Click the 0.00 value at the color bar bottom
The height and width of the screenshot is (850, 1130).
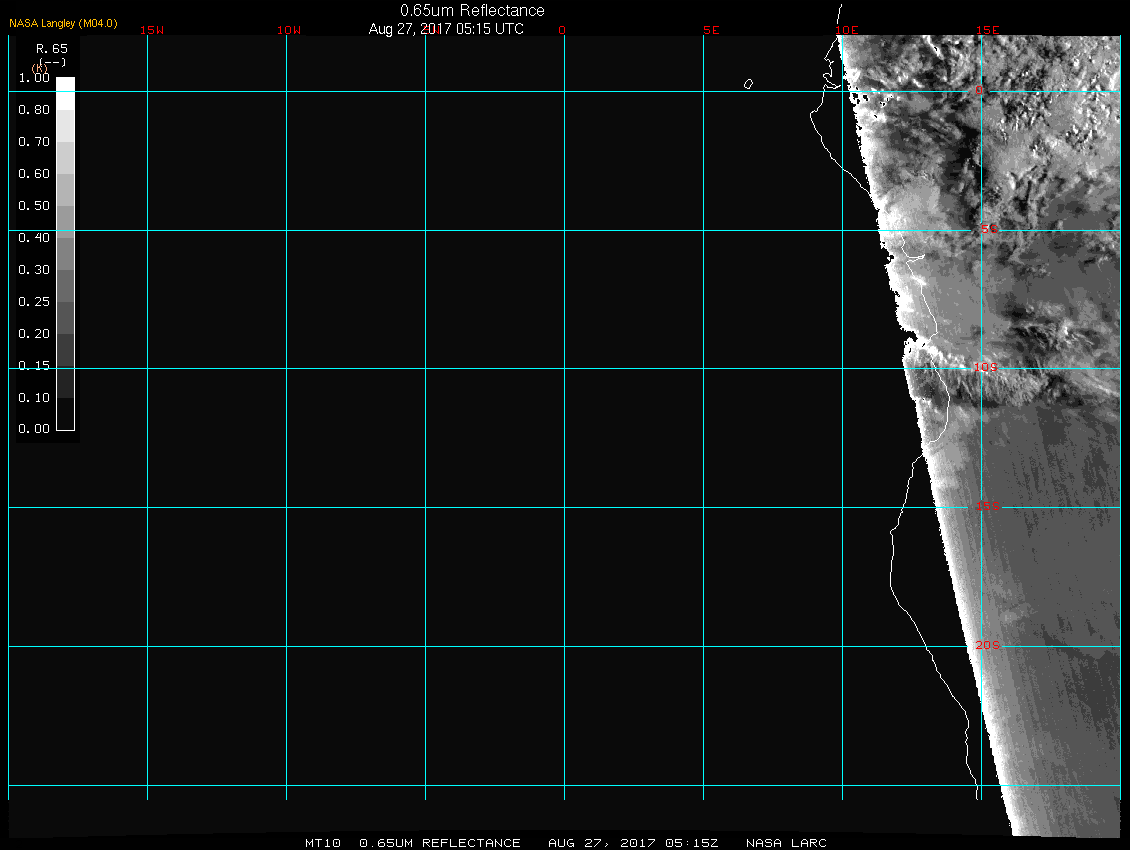click(34, 429)
